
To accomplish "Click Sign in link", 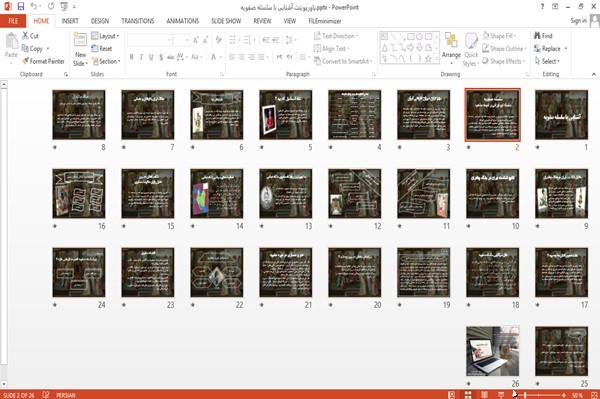I will coord(578,21).
